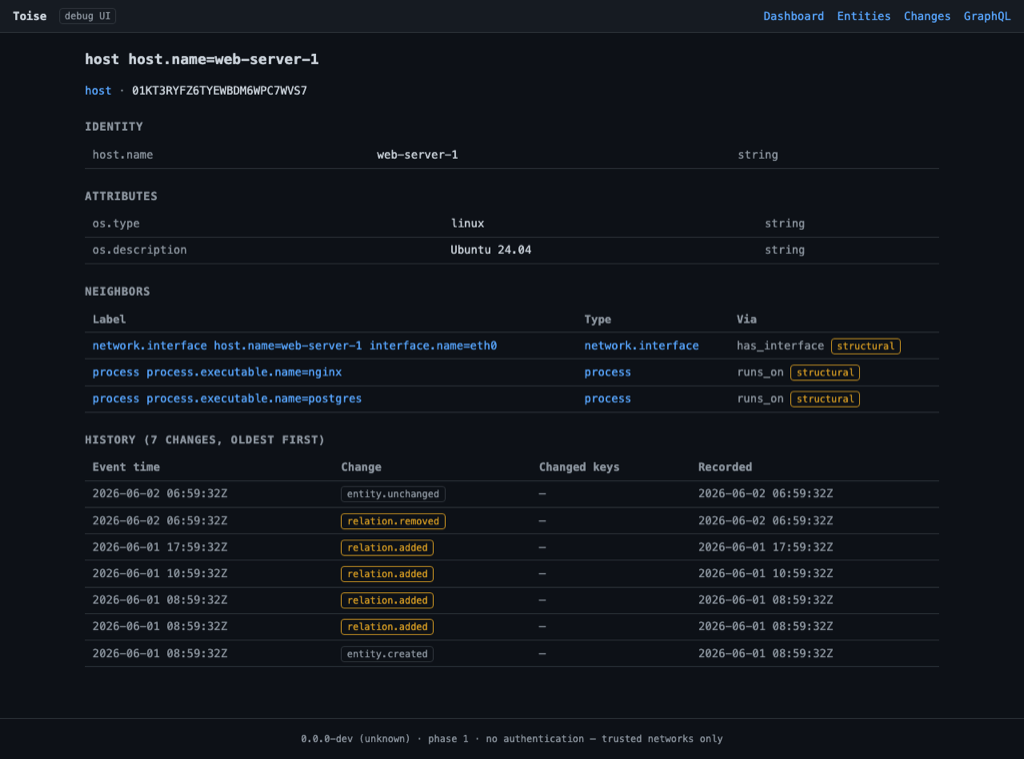Select the entity ID 01KT3RYFZ6TYEWBDM6WPC7WVS7
Screen dimensions: 1024x759
click(219, 91)
